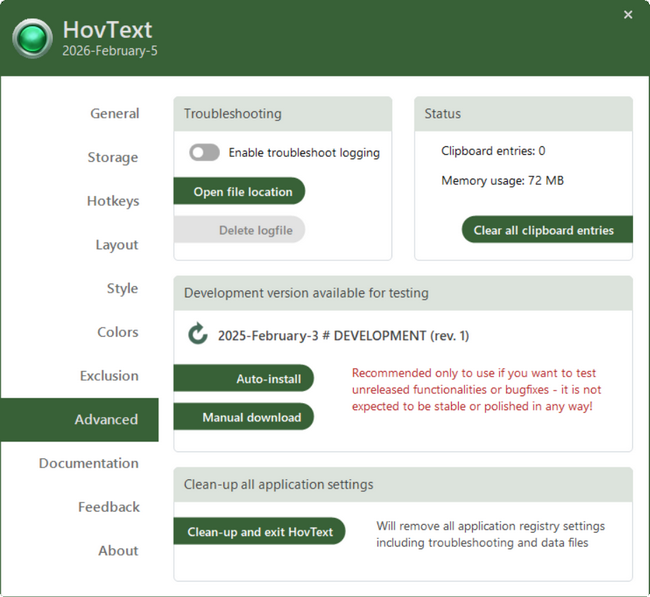
Task: Go to the Hotkeys tab
Action: 112,201
